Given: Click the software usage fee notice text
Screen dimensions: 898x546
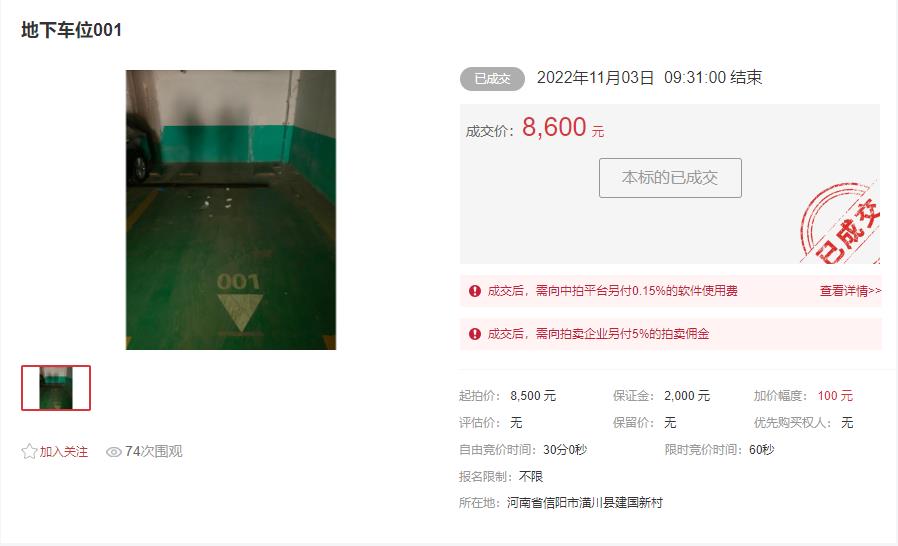Looking at the screenshot, I should point(612,291).
